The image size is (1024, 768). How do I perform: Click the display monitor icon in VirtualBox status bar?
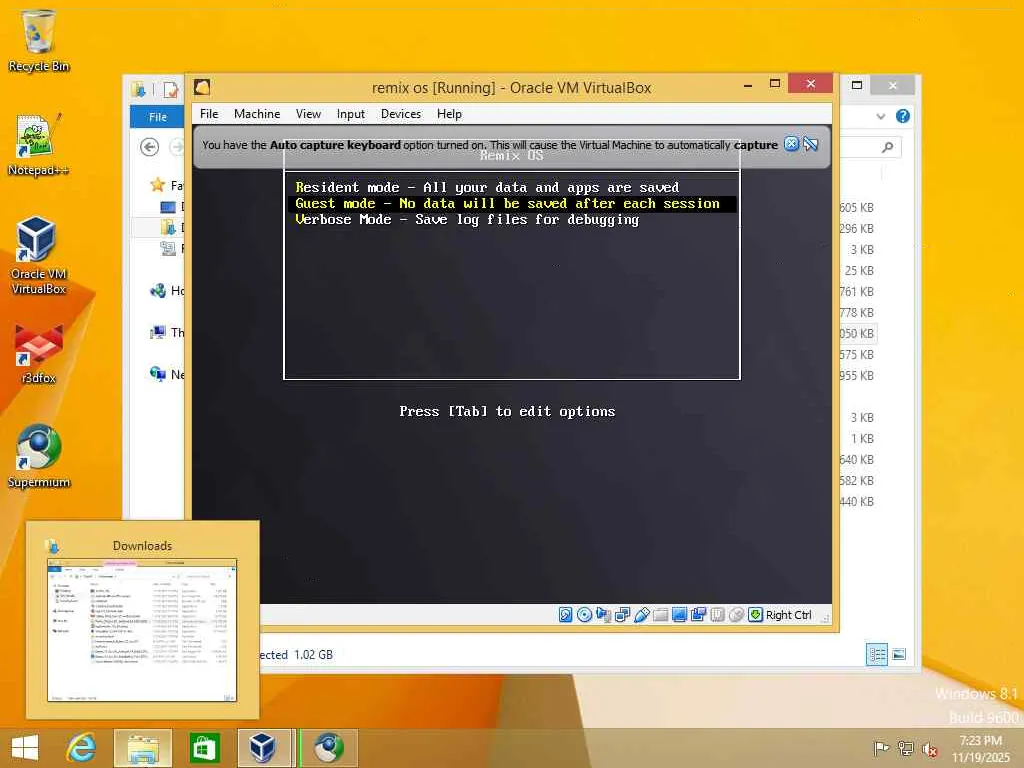[x=679, y=615]
